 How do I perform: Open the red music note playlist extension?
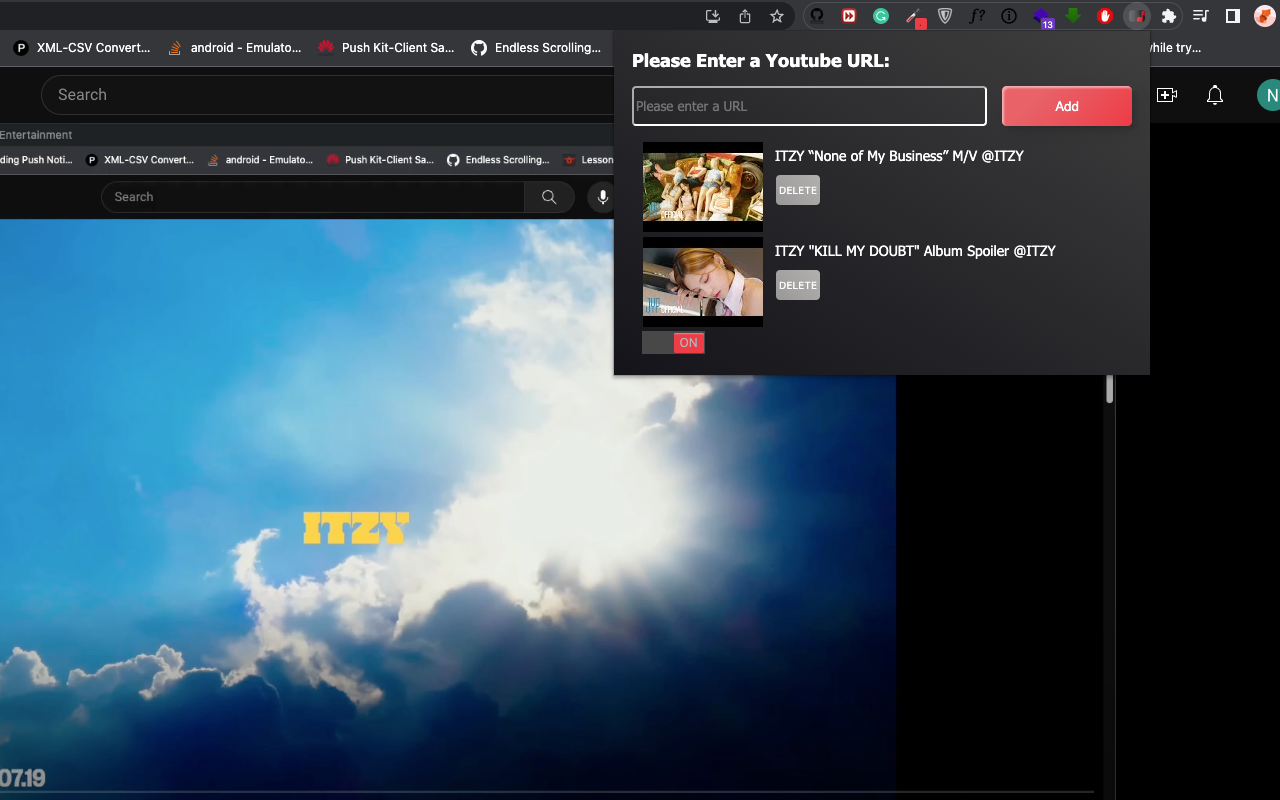pos(1137,16)
